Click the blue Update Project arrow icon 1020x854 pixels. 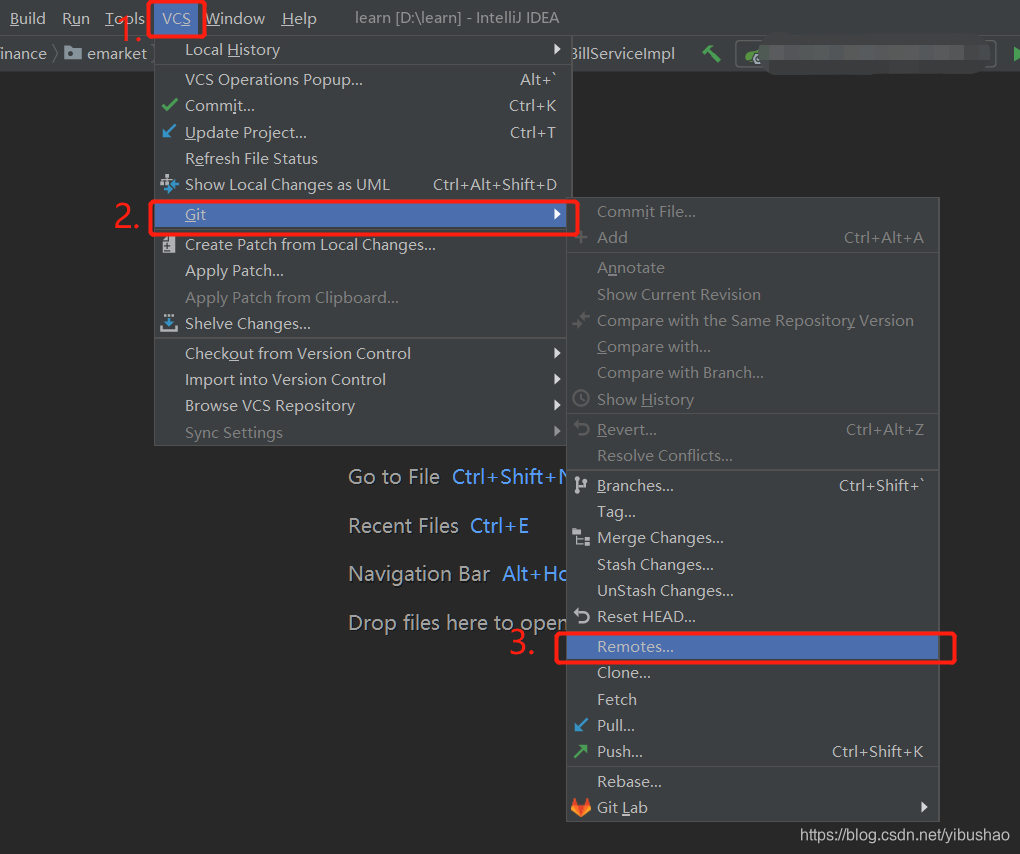pyautogui.click(x=168, y=131)
